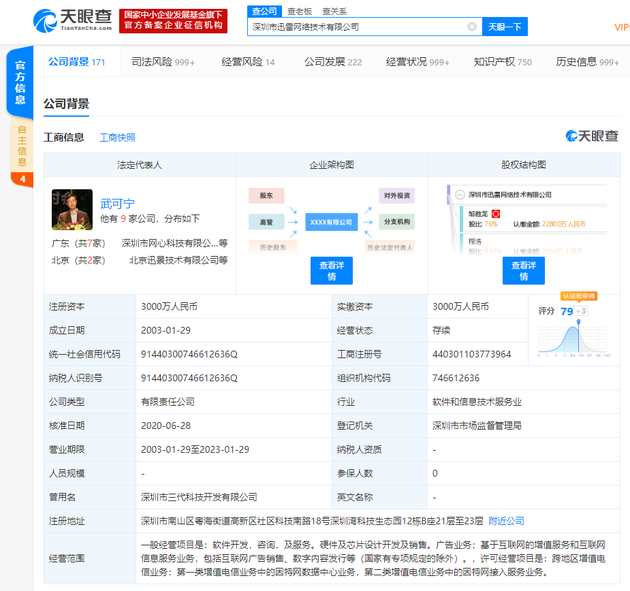This screenshot has height=591, width=630.
Task: Click the 认证后获得 orange badge
Action: (579, 296)
